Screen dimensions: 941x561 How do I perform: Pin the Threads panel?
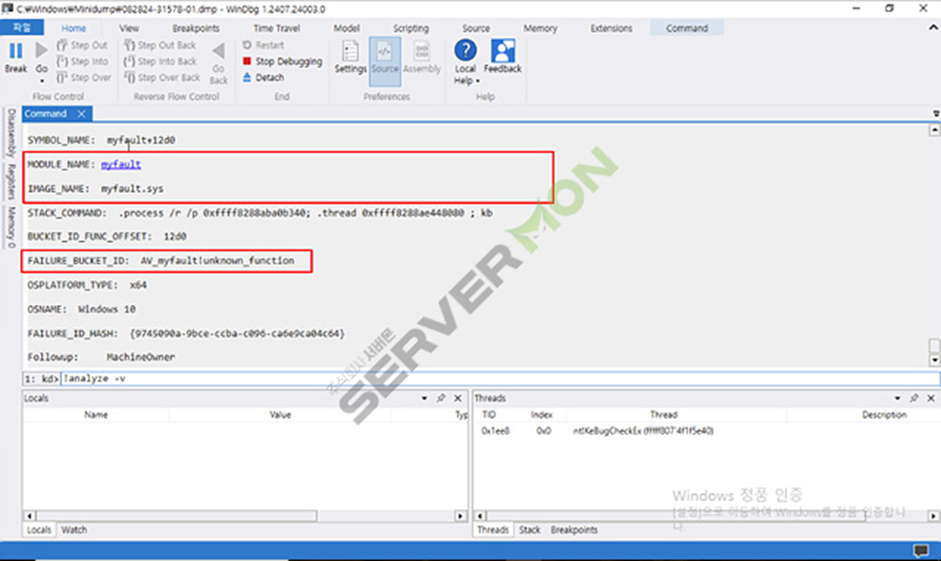point(914,398)
